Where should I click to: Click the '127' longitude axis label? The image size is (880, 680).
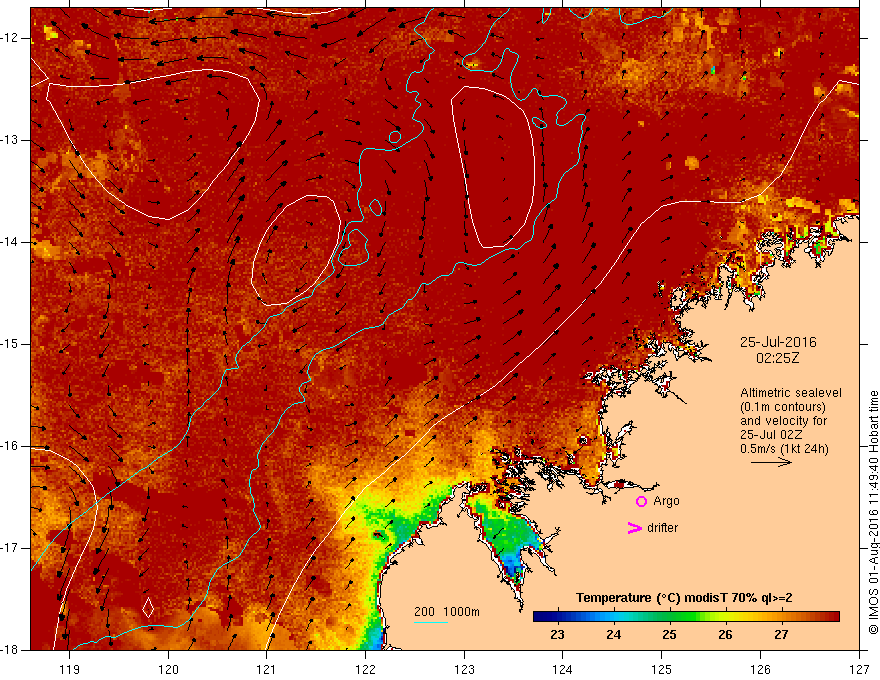(859, 669)
